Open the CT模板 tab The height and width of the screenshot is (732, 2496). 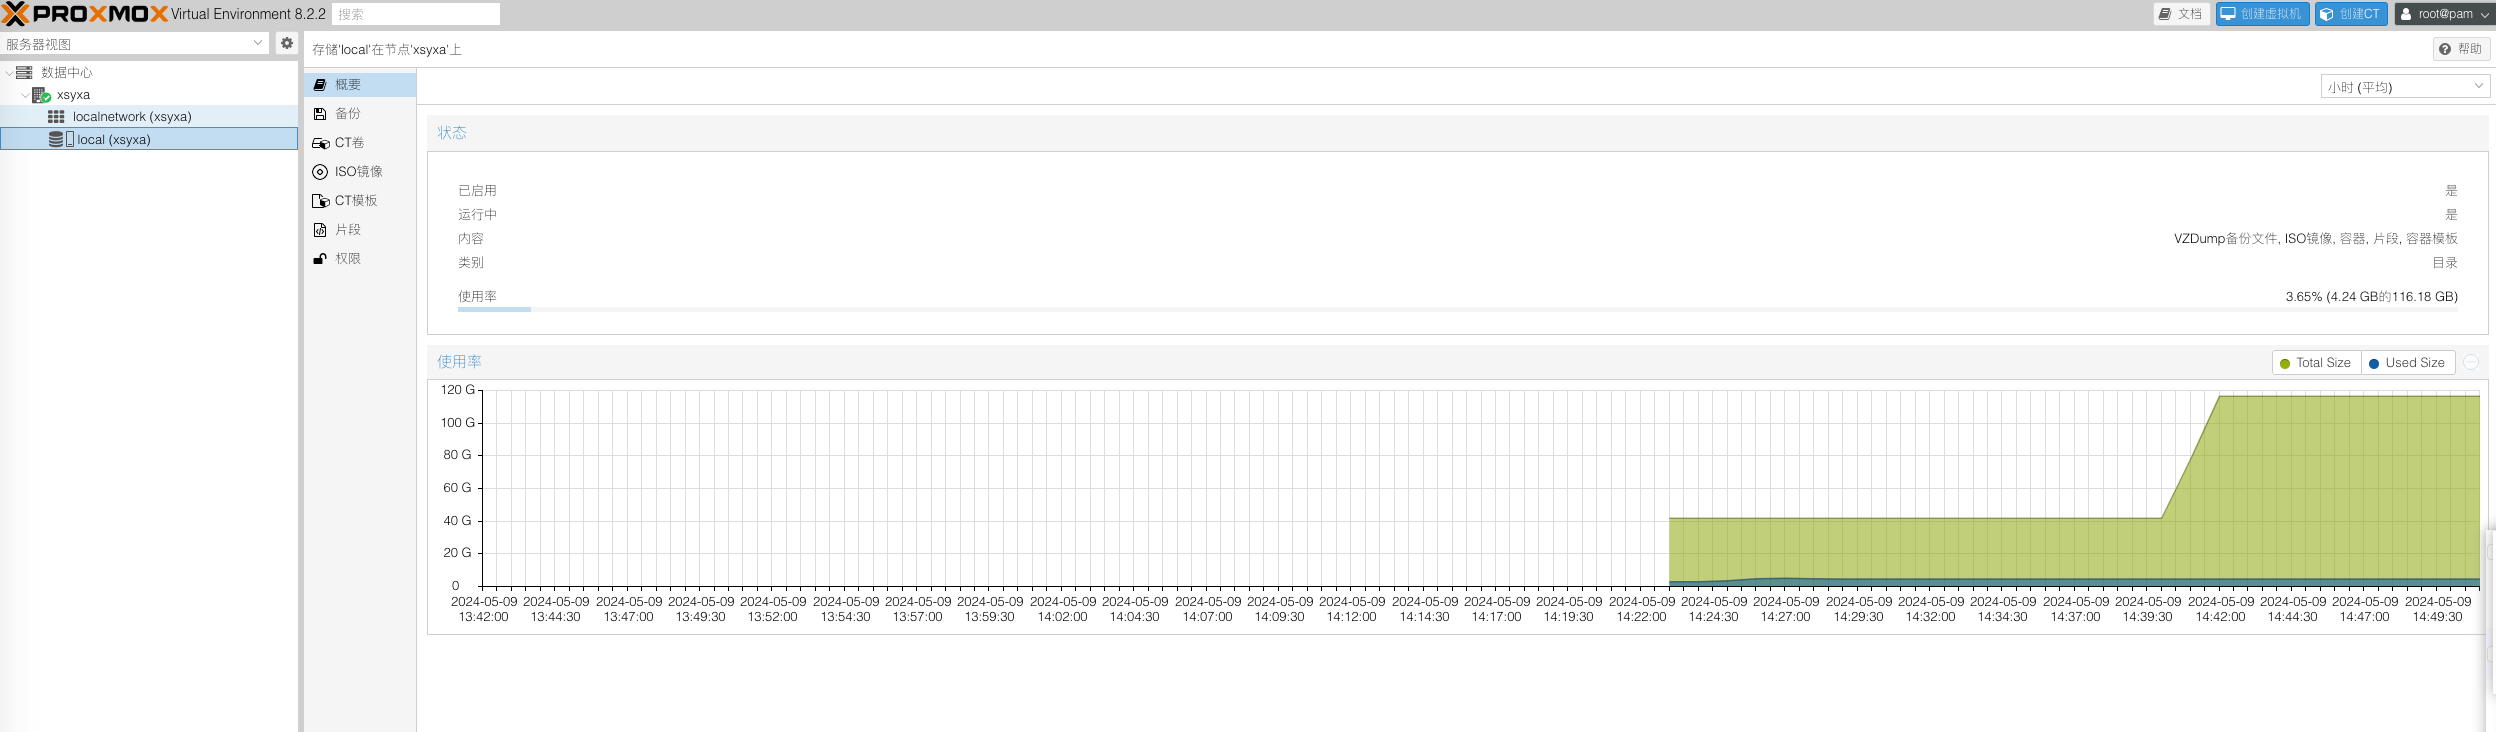(355, 201)
